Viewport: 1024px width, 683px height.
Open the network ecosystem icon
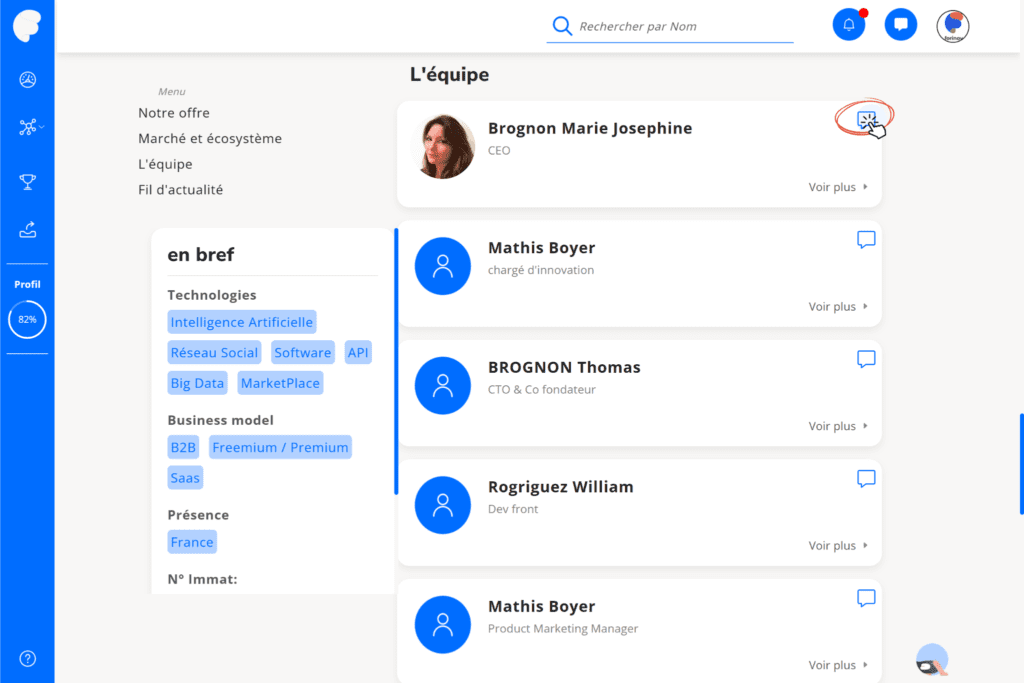27,127
